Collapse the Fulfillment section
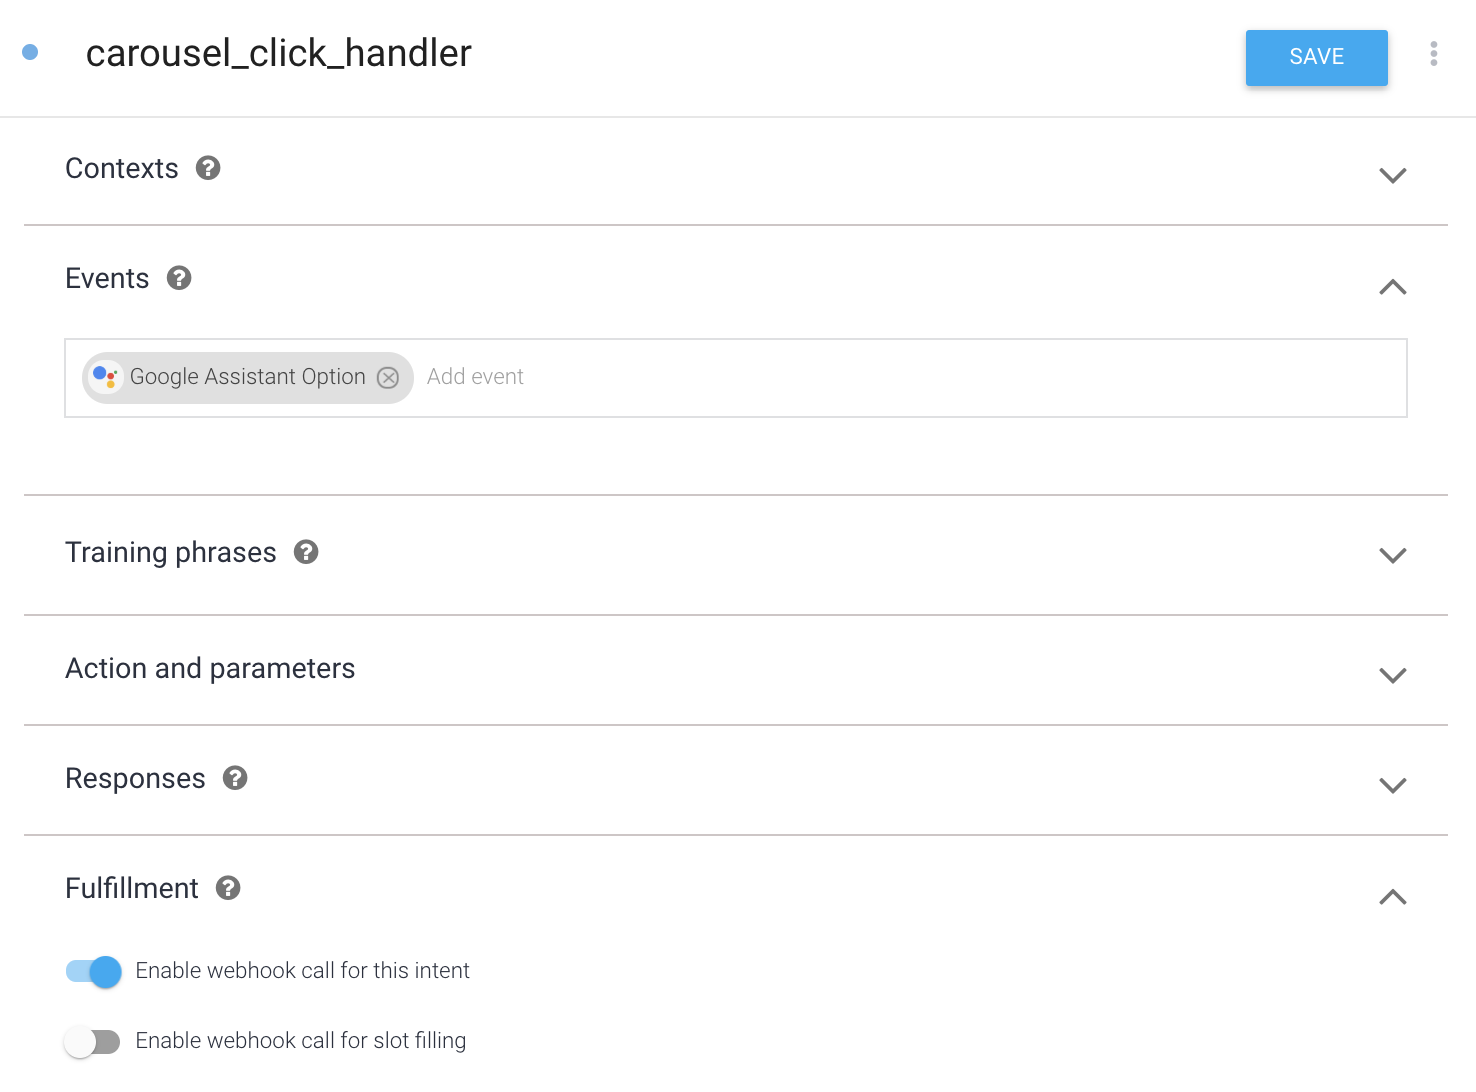This screenshot has height=1092, width=1476. 1392,897
